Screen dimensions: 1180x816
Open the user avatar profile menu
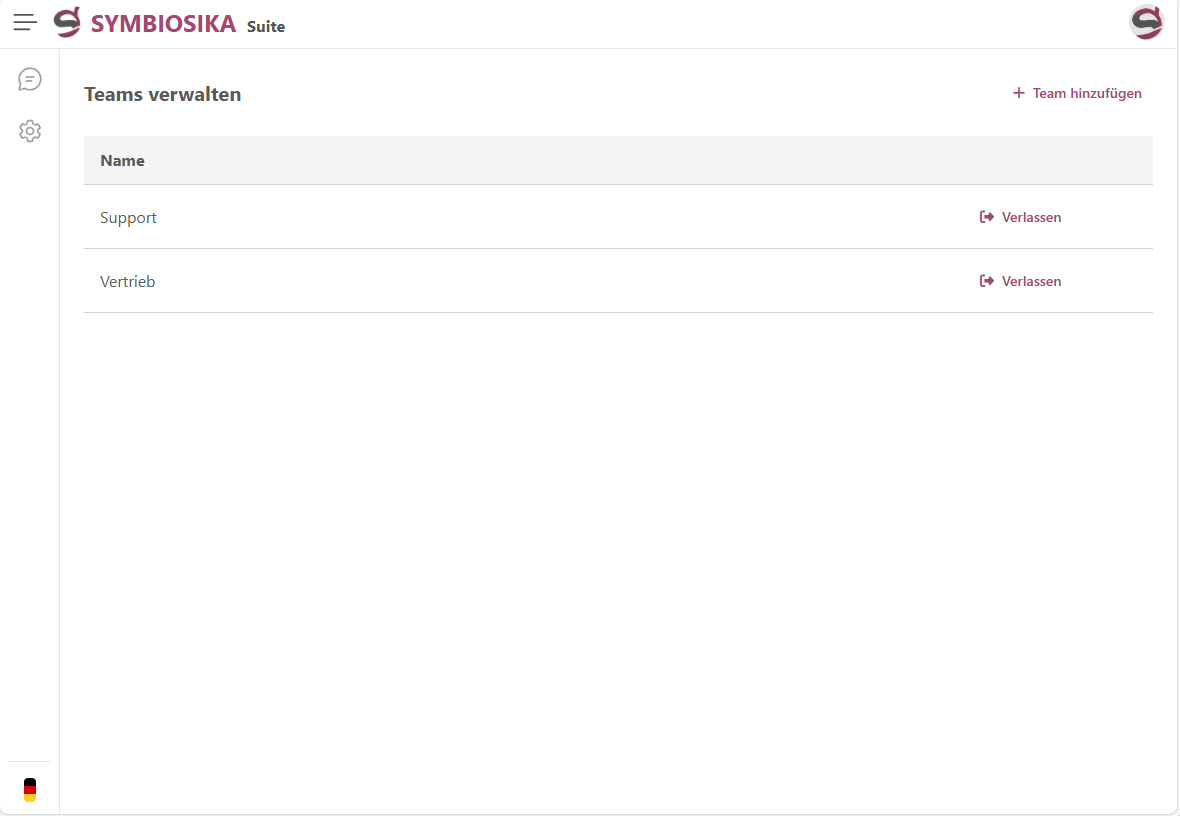[x=1146, y=22]
